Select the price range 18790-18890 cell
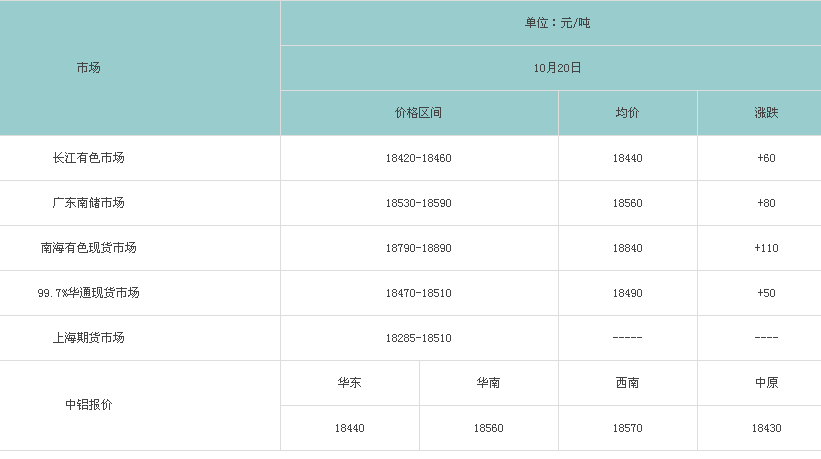Screen dimensions: 821x459 tap(419, 248)
